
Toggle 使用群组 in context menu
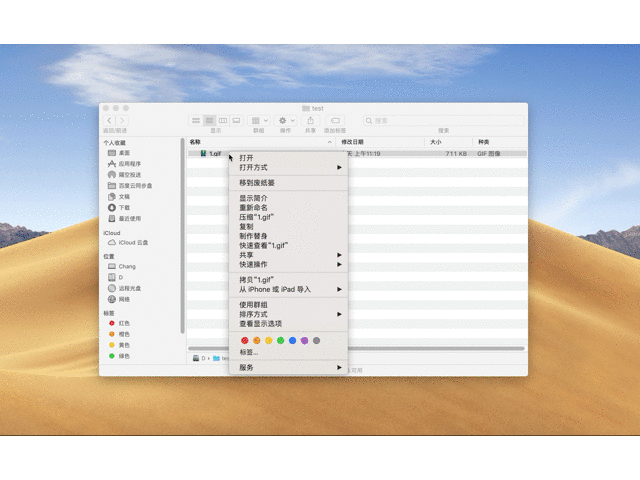(x=289, y=305)
